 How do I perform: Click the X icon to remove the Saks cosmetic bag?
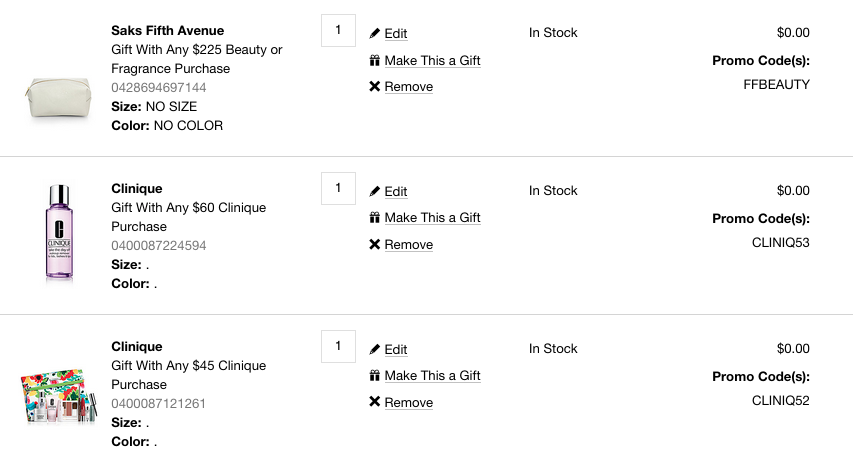coord(374,86)
